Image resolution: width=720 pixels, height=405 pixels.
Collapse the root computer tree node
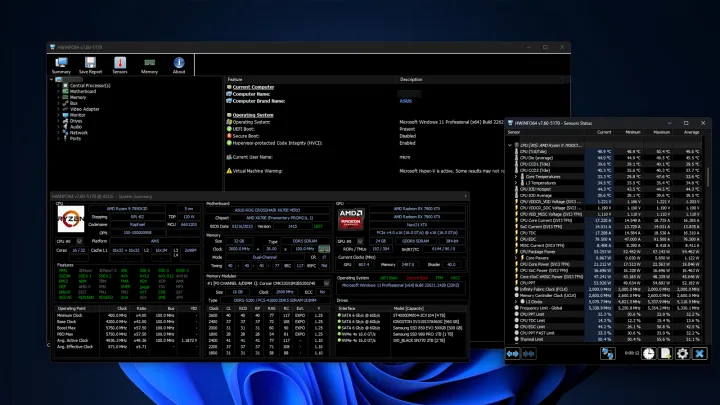pos(51,79)
